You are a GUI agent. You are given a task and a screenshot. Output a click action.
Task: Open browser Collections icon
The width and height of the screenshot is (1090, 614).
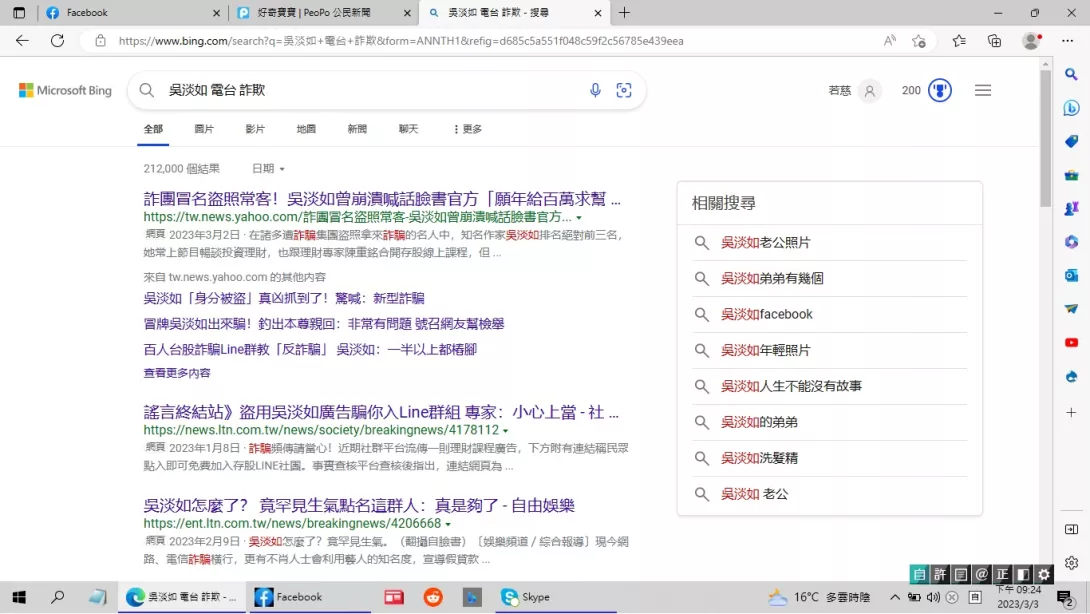(x=995, y=41)
